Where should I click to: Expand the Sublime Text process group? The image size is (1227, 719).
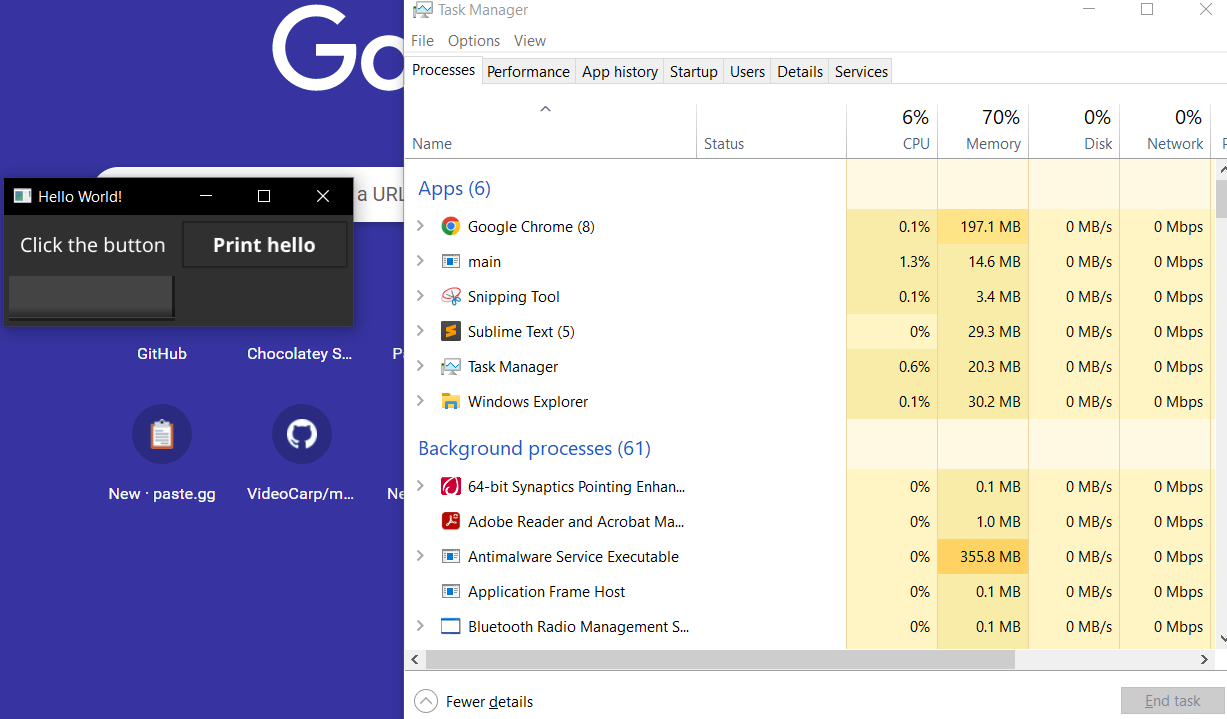(421, 331)
